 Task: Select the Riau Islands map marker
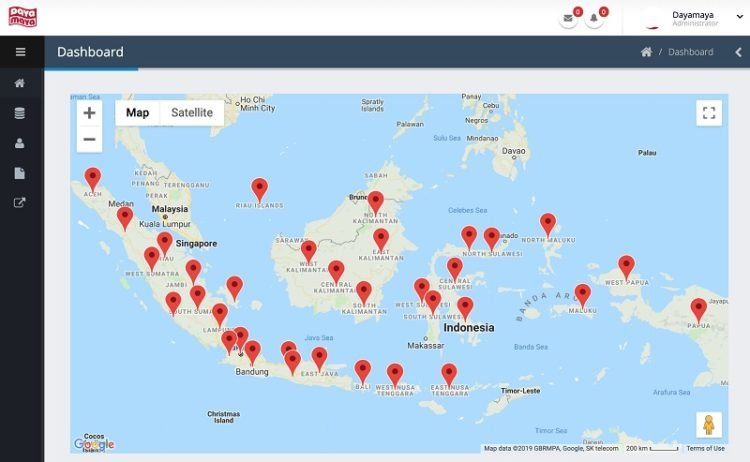(x=259, y=192)
